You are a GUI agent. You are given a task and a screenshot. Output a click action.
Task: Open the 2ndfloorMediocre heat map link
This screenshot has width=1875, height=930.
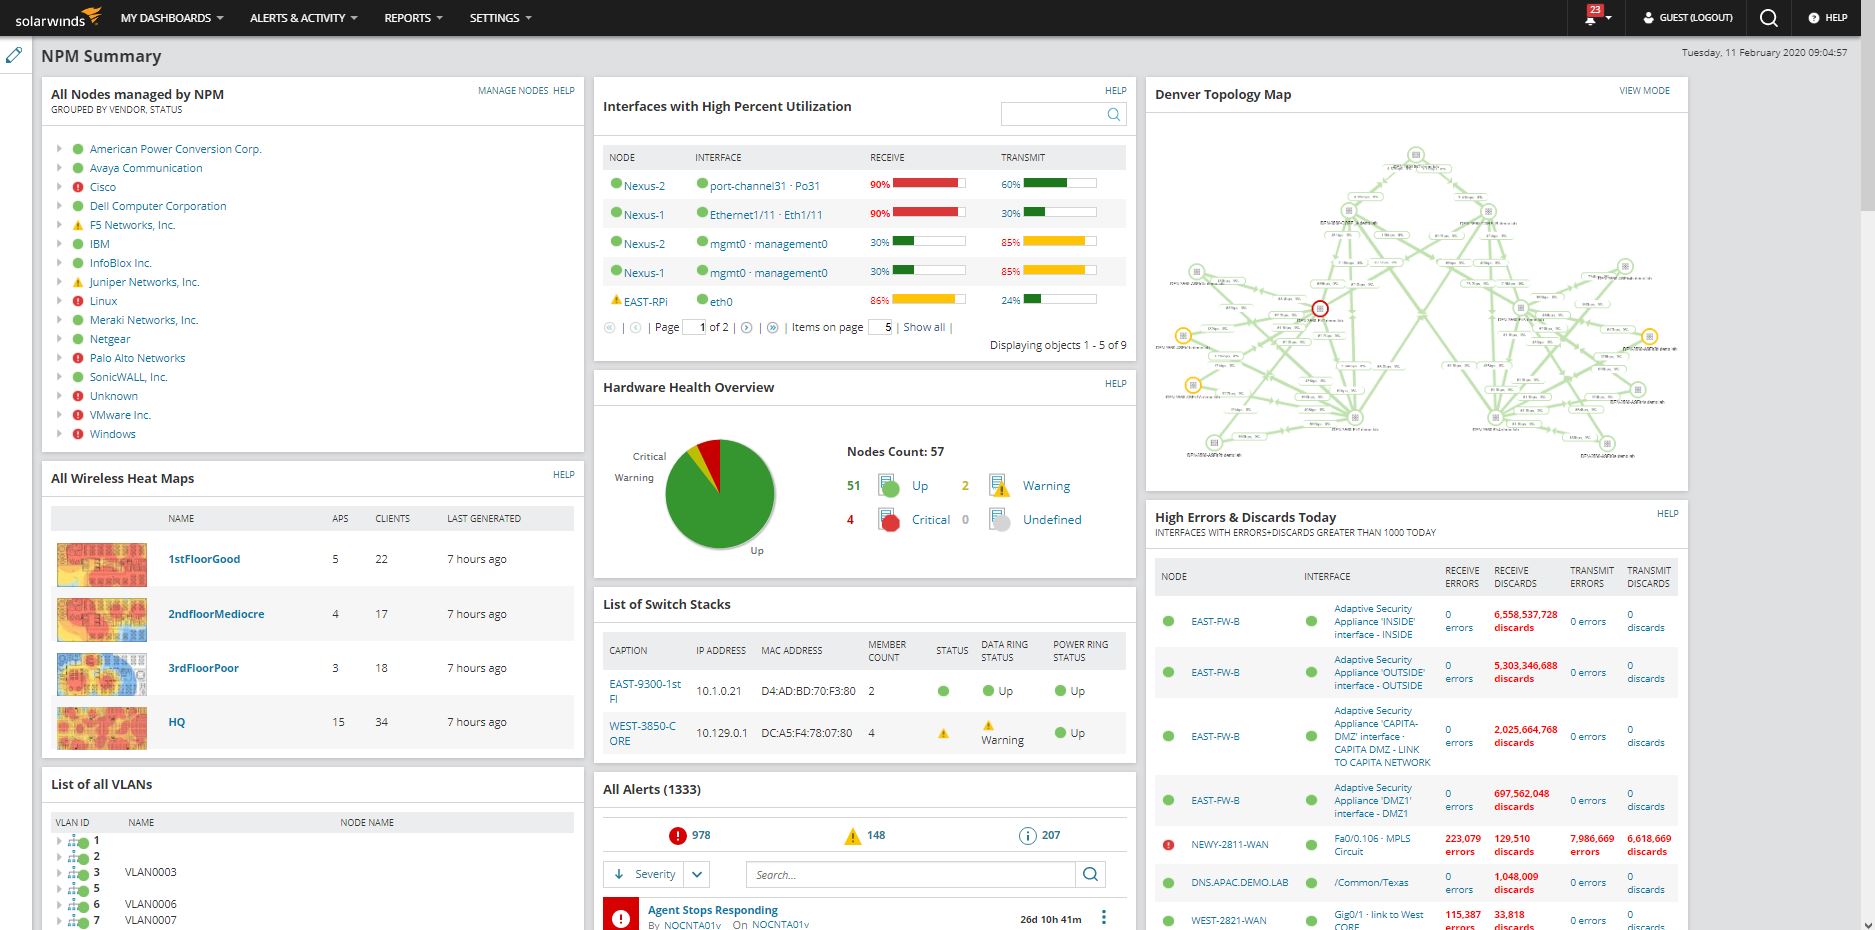(216, 614)
